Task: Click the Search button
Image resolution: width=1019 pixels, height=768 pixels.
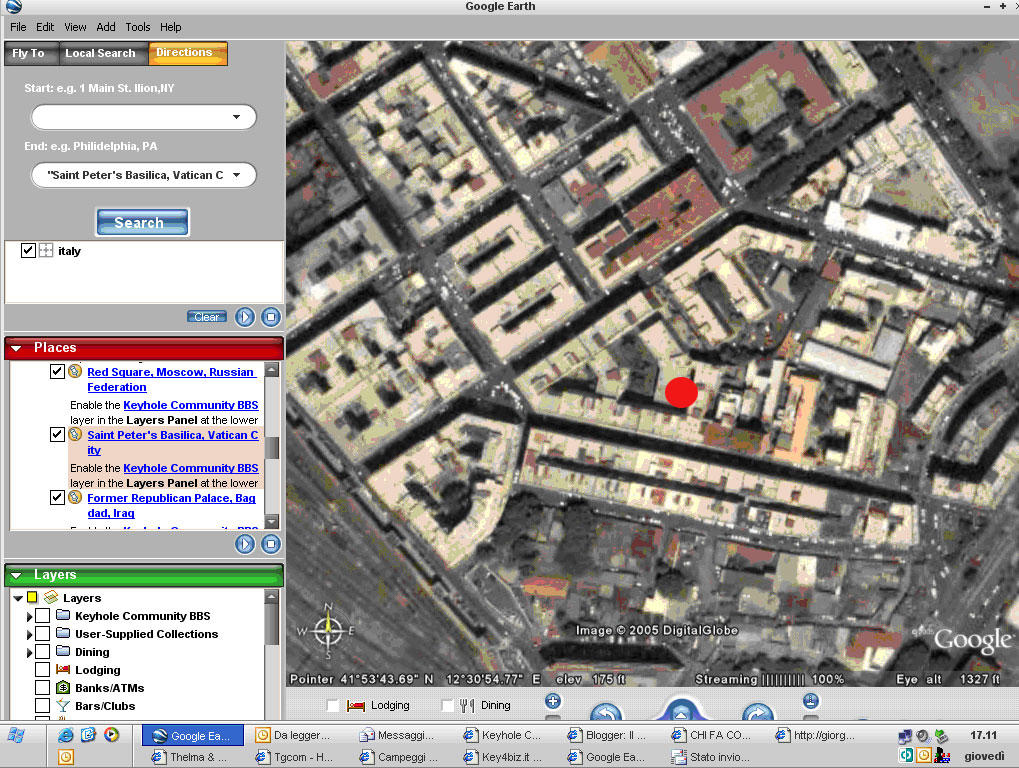Action: [x=142, y=222]
